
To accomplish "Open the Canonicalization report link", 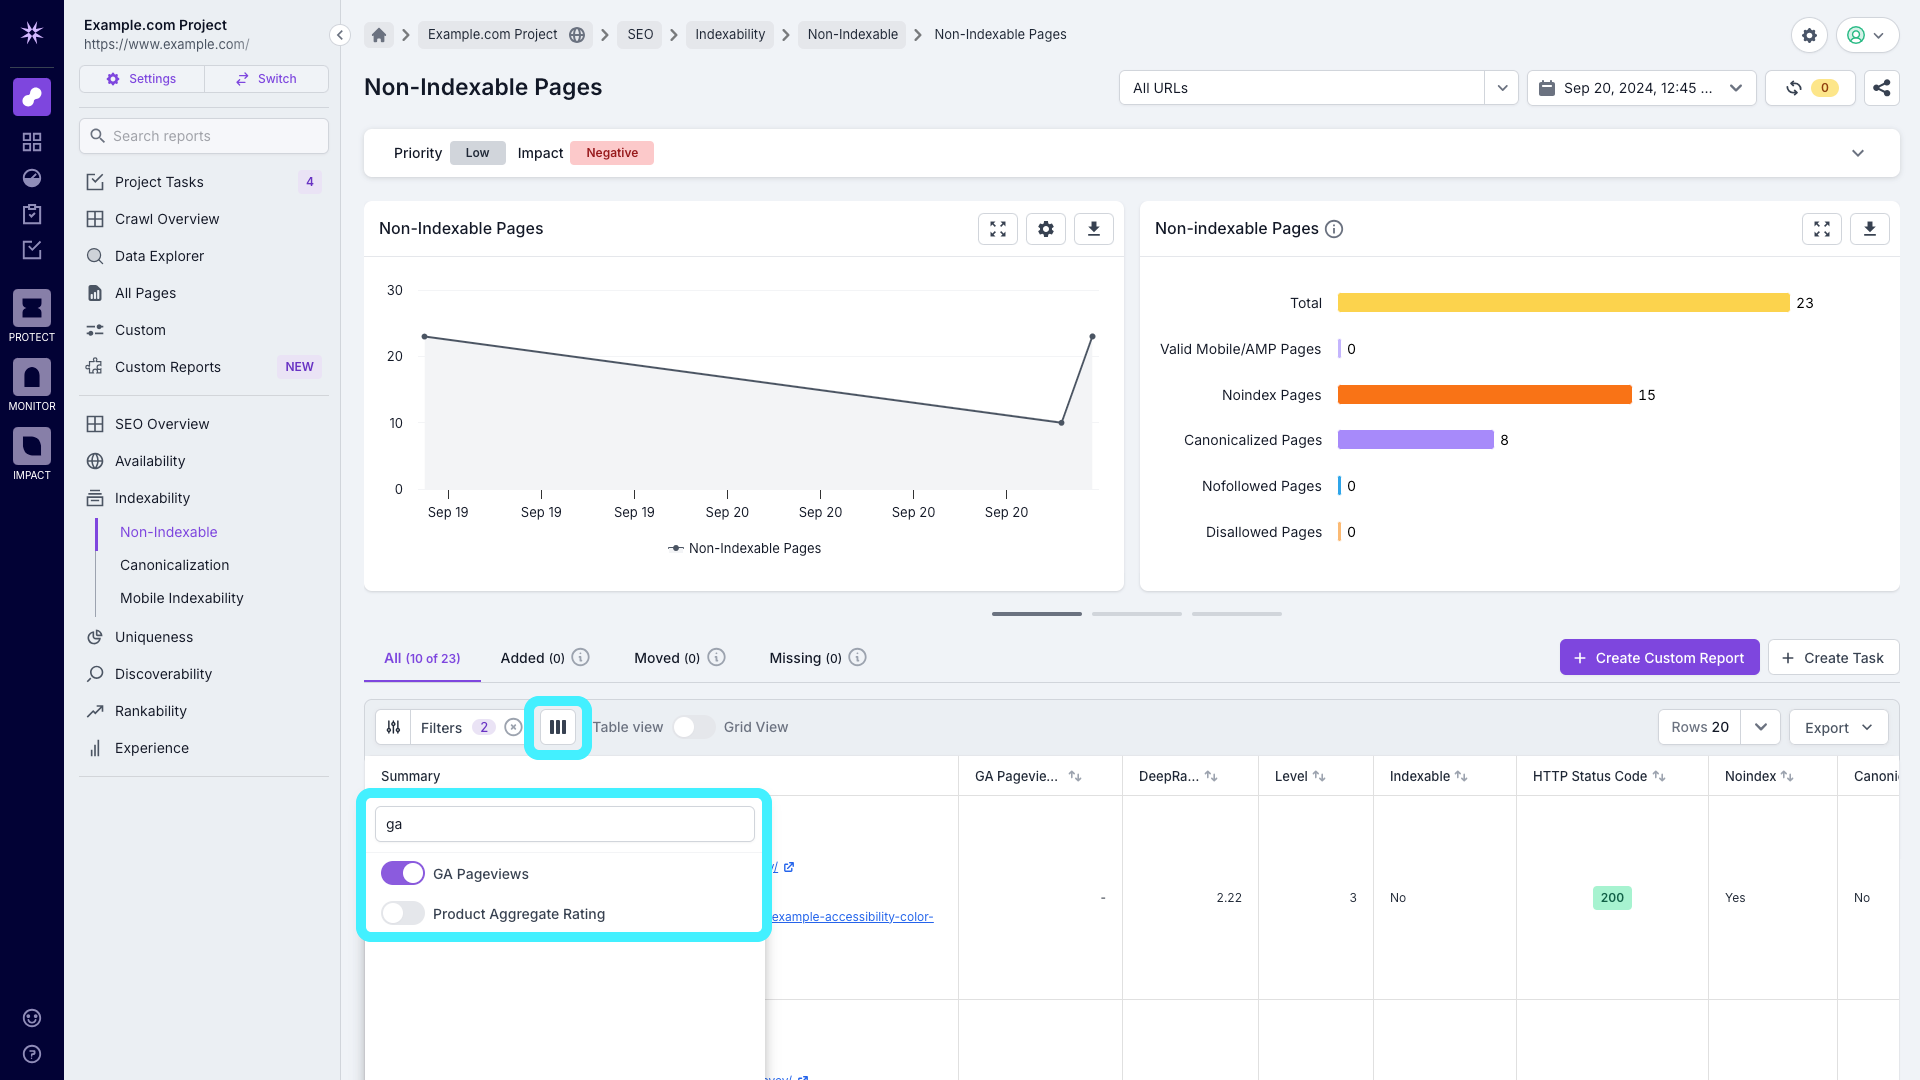I will click(174, 565).
